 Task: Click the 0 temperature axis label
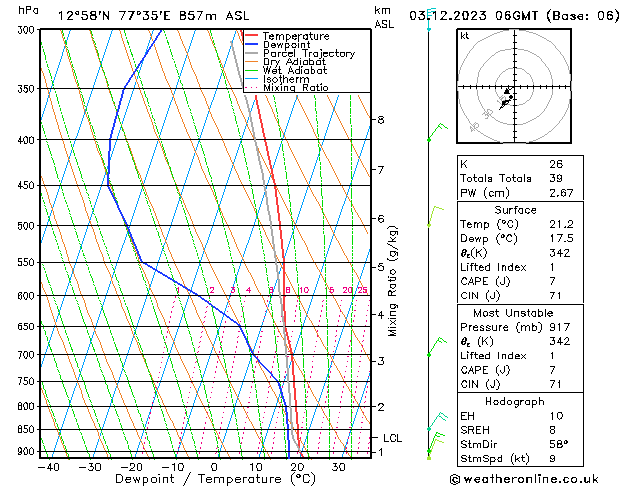[x=214, y=468]
